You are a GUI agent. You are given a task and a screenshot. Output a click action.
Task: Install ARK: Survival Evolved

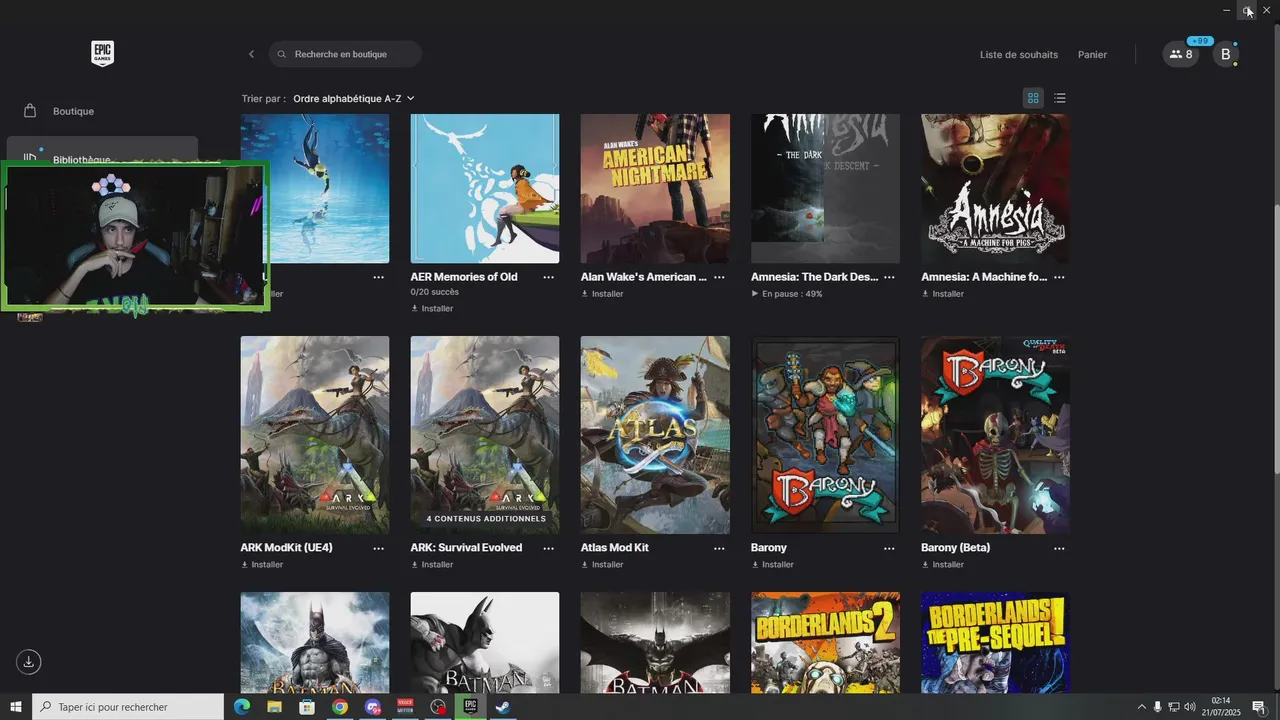click(x=432, y=564)
